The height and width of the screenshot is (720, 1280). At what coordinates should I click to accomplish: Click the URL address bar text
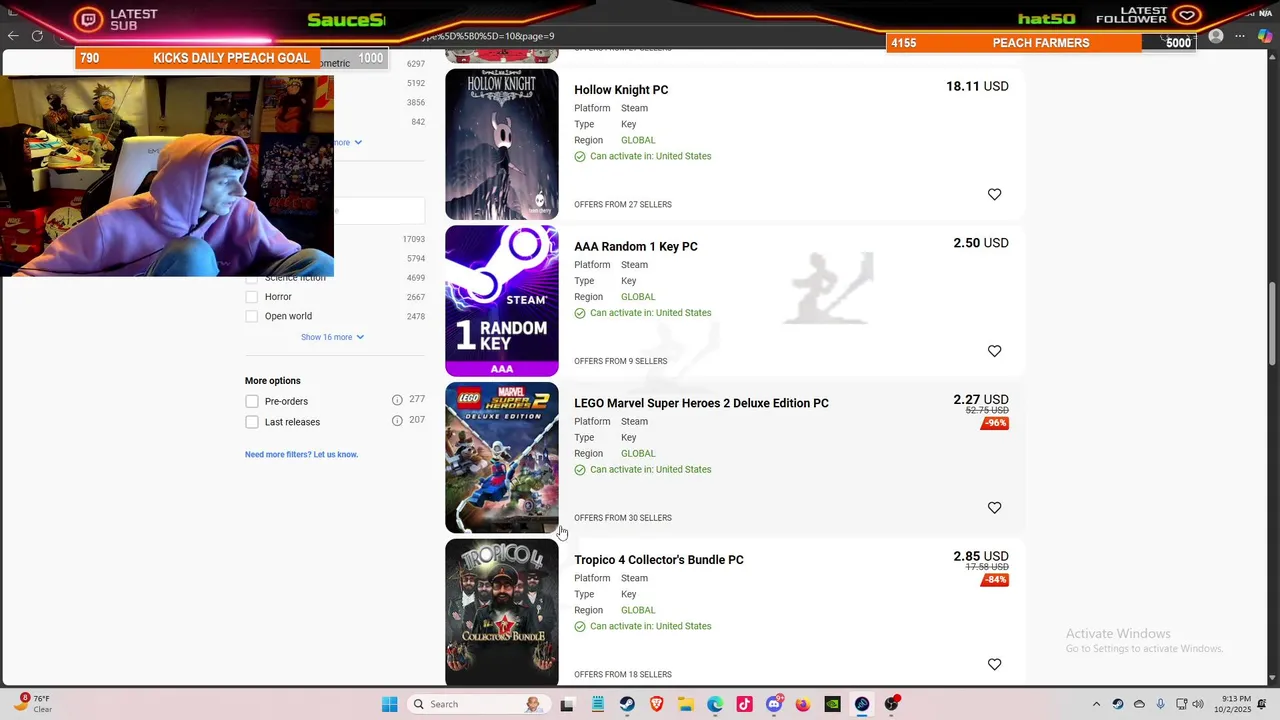pos(488,36)
